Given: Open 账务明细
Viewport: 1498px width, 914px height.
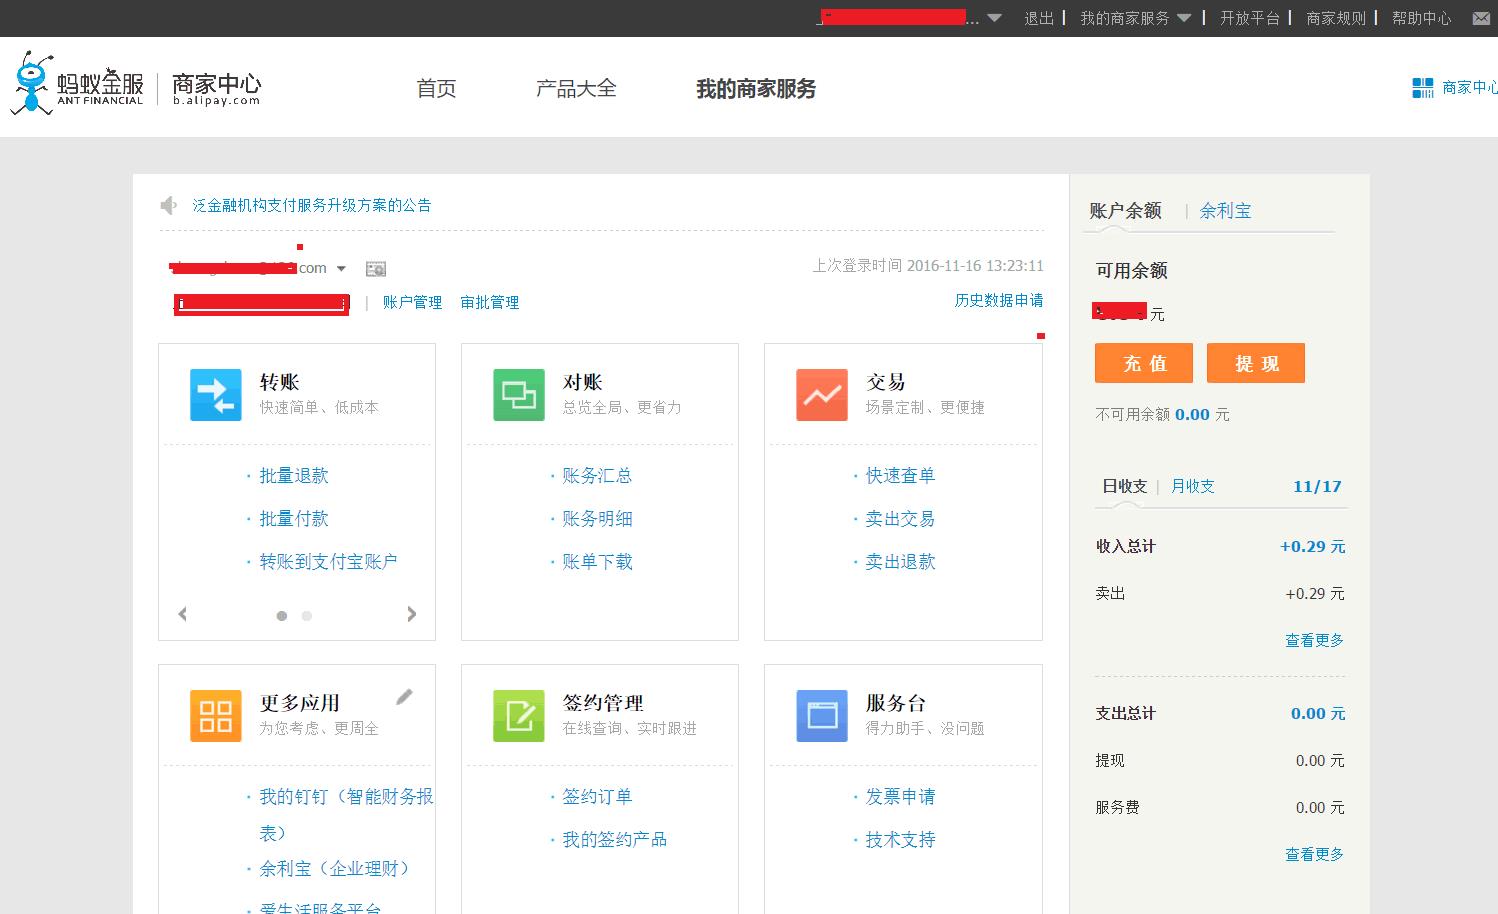Looking at the screenshot, I should point(597,519).
